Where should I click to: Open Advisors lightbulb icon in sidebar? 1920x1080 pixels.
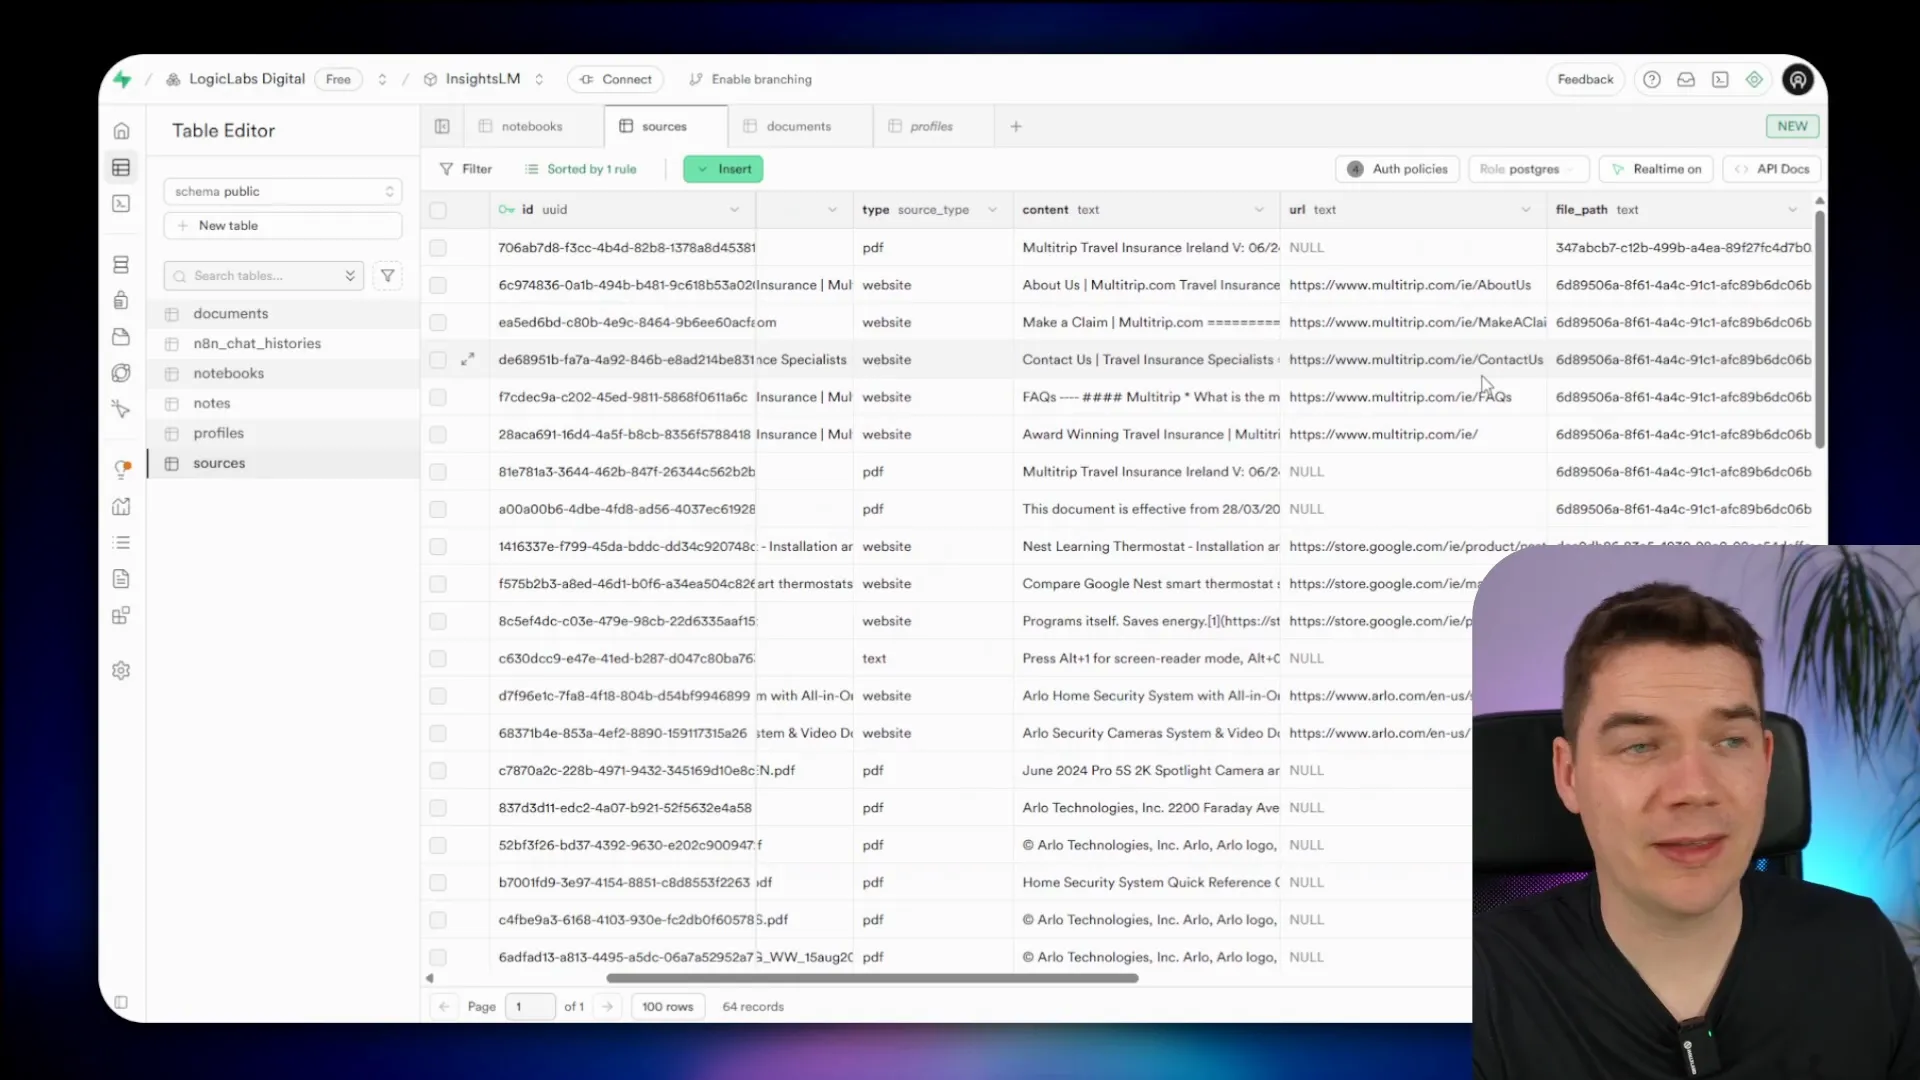(x=121, y=469)
